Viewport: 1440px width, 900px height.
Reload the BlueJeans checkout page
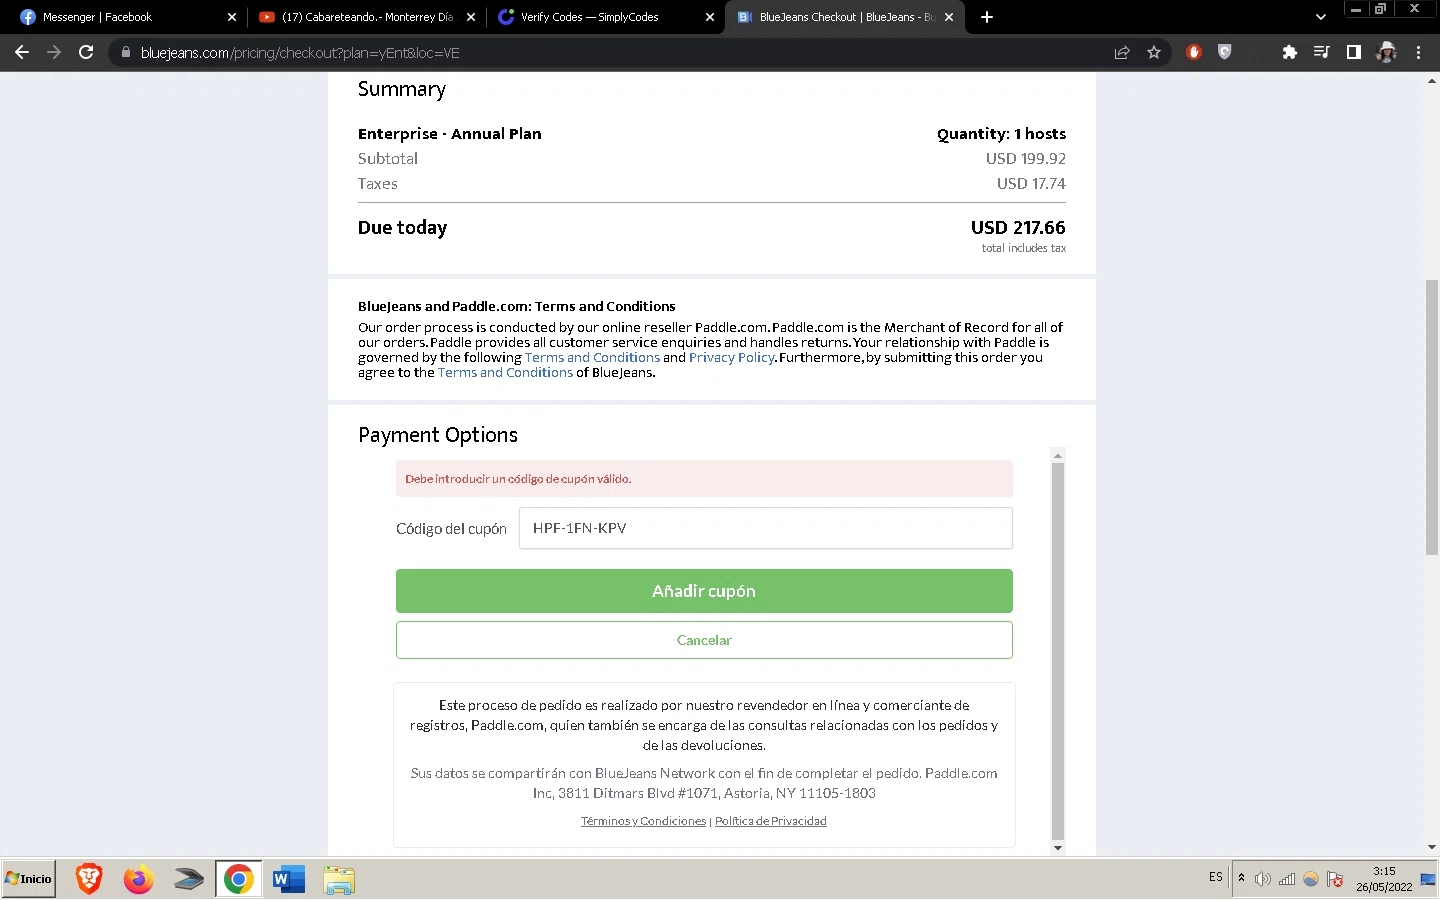(x=86, y=52)
